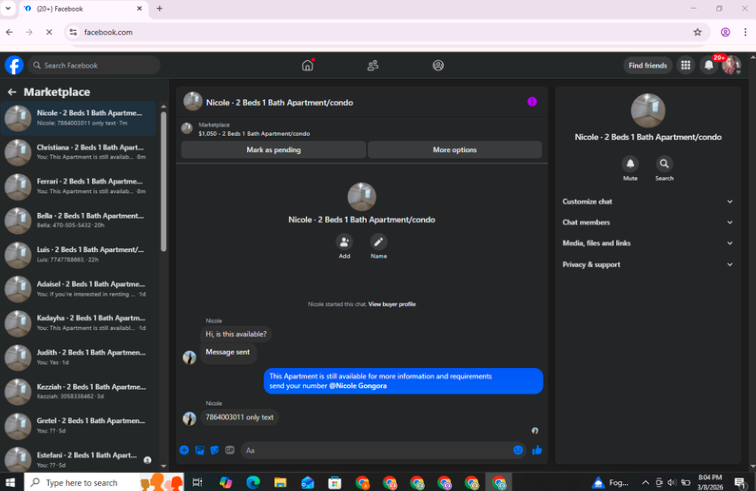The height and width of the screenshot is (491, 756).
Task: Open the listing thumbnail in right panel
Action: (648, 110)
